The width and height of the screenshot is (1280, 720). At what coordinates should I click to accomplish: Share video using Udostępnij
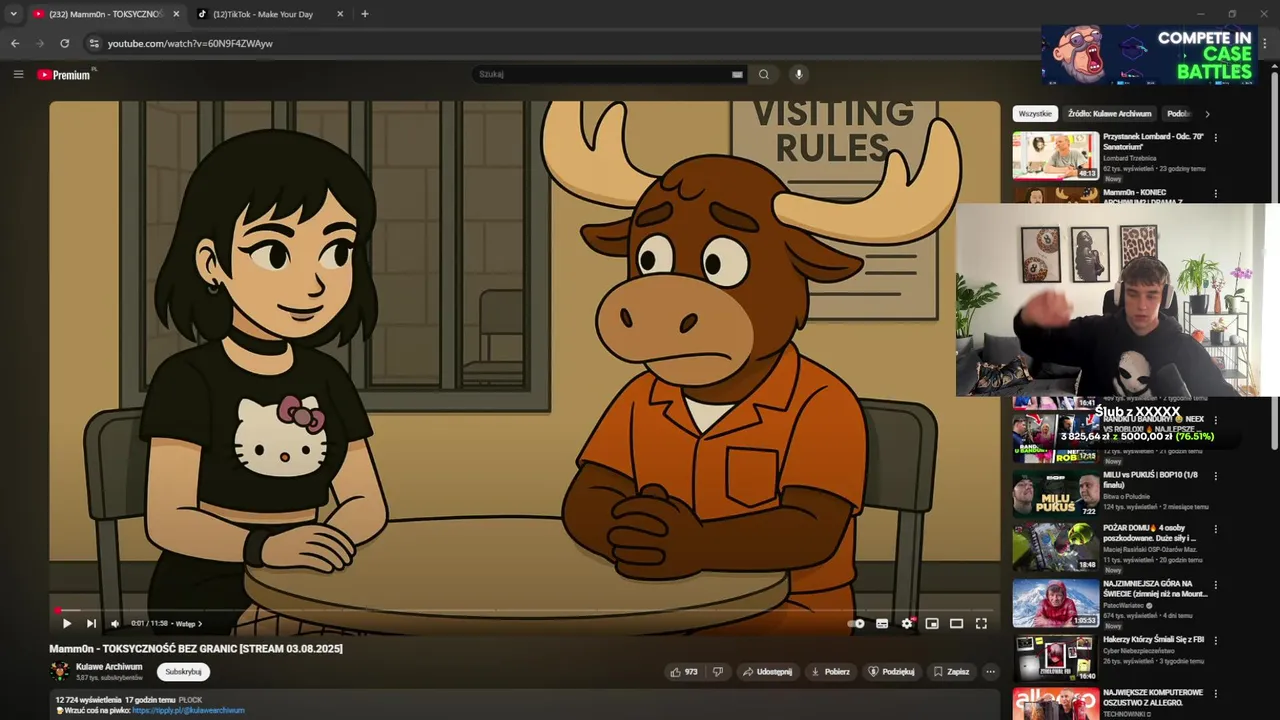point(768,672)
